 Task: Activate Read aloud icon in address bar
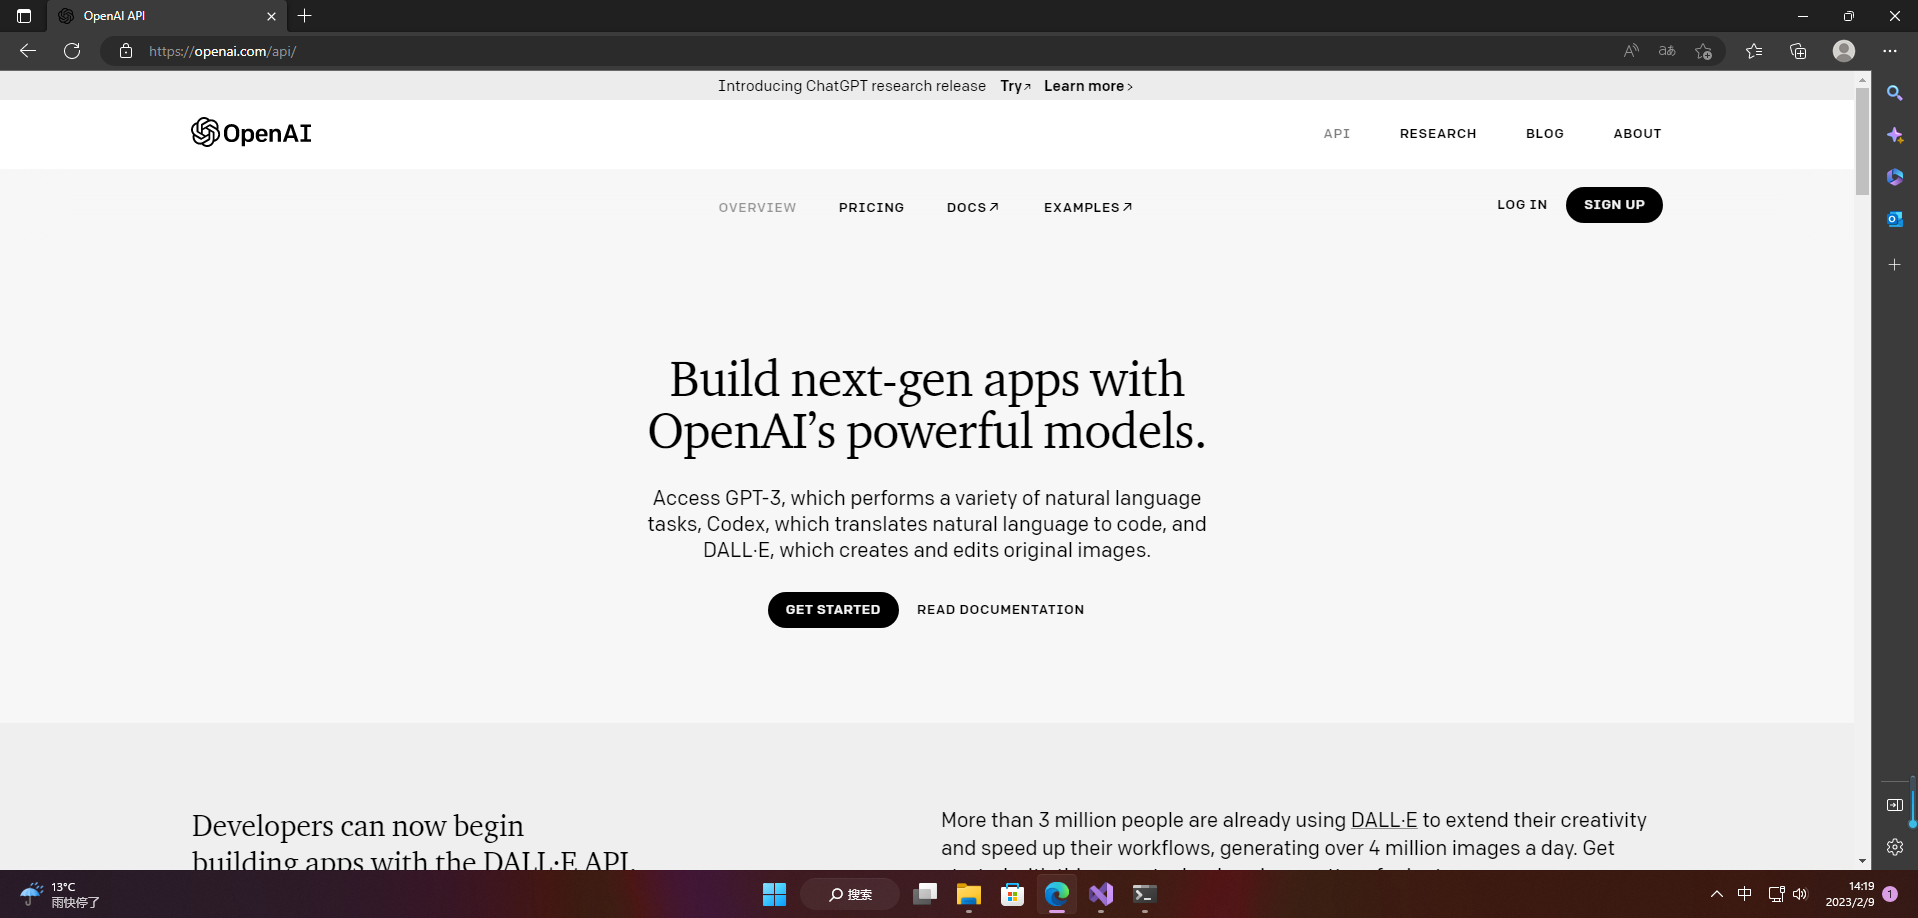tap(1631, 51)
